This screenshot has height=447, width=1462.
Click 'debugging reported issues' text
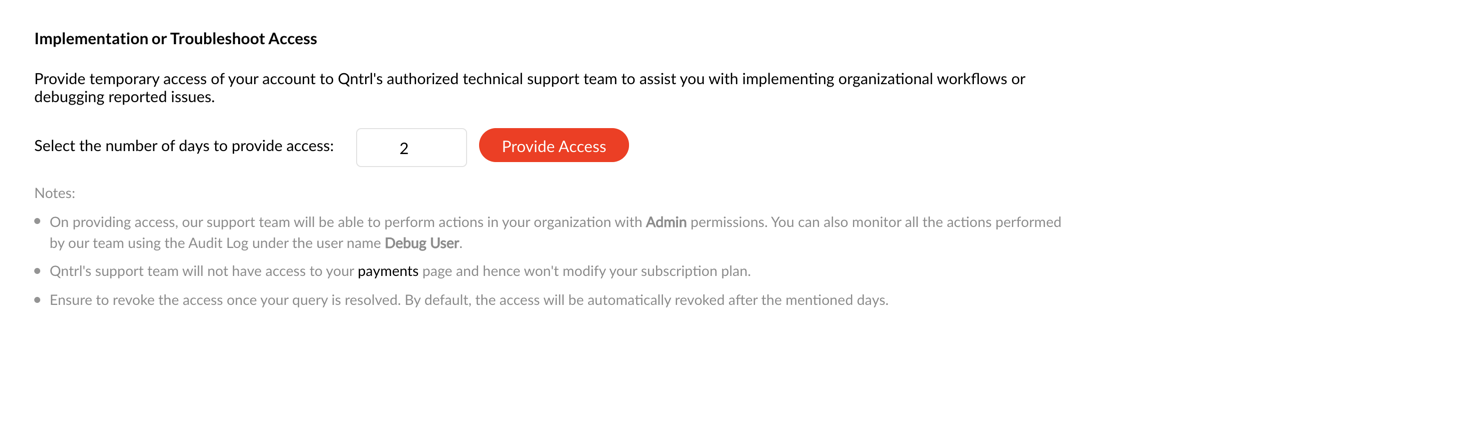click(124, 98)
